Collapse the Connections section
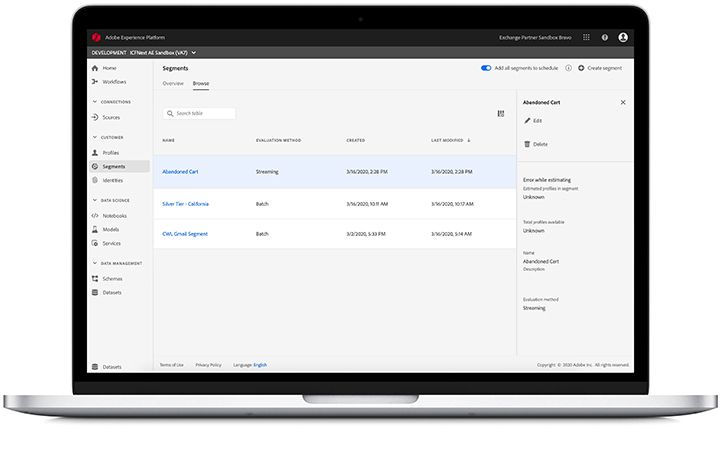Screen dimensions: 720x450 pos(95,101)
